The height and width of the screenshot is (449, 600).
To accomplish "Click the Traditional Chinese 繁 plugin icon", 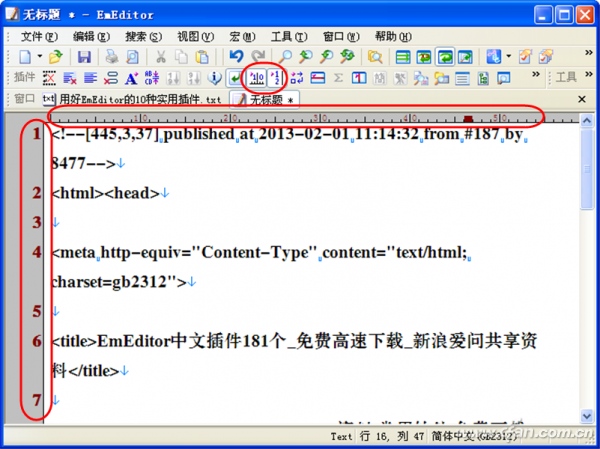I will pos(400,78).
